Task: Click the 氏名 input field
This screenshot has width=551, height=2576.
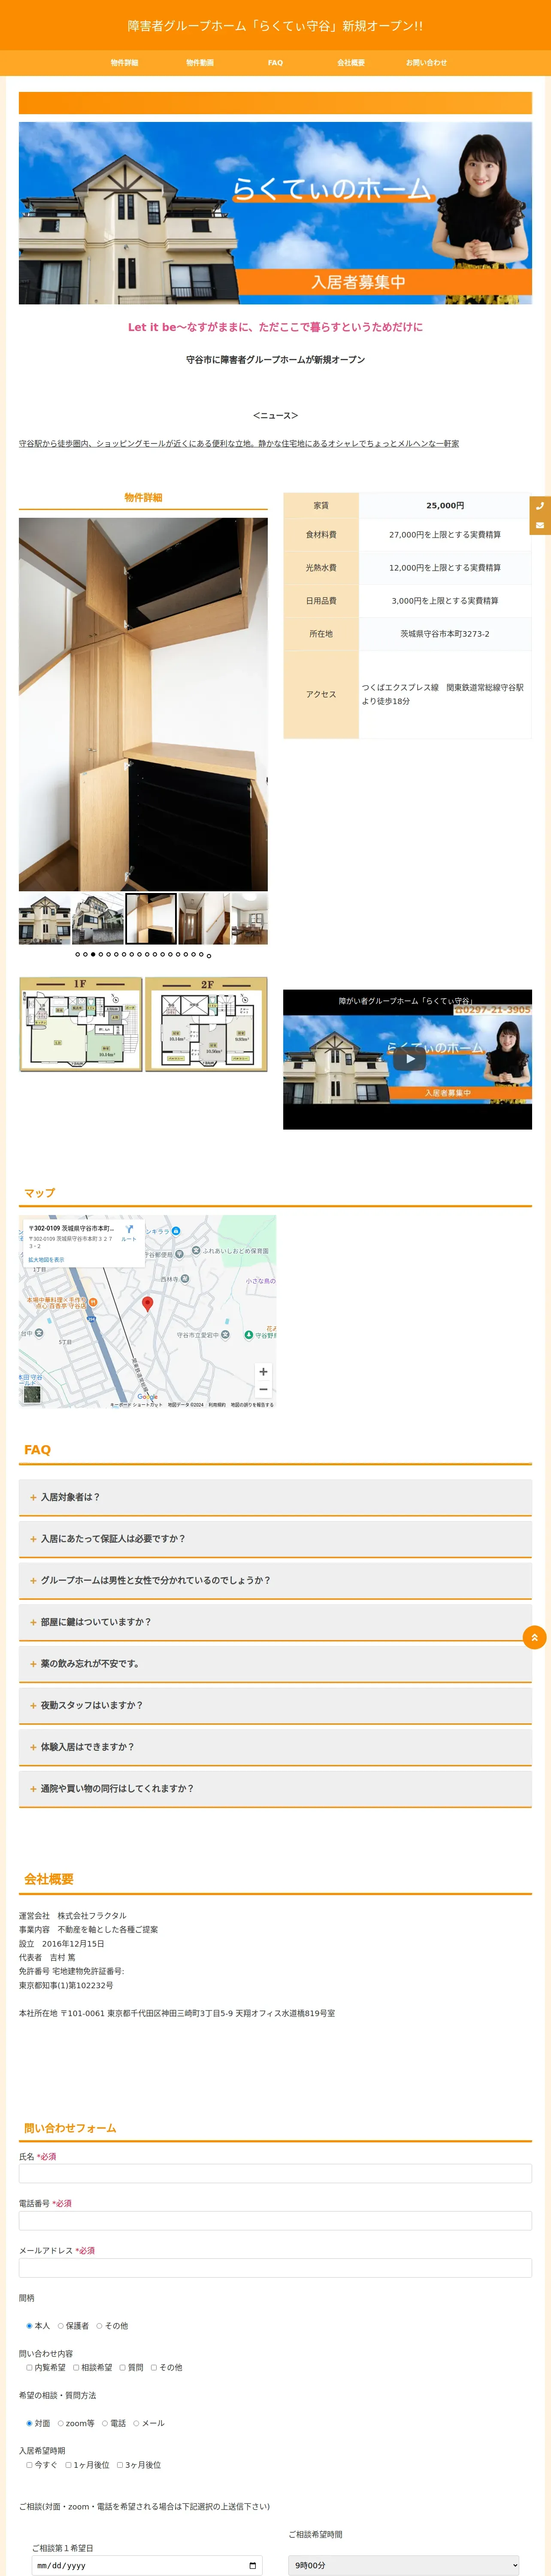Action: coord(275,2173)
